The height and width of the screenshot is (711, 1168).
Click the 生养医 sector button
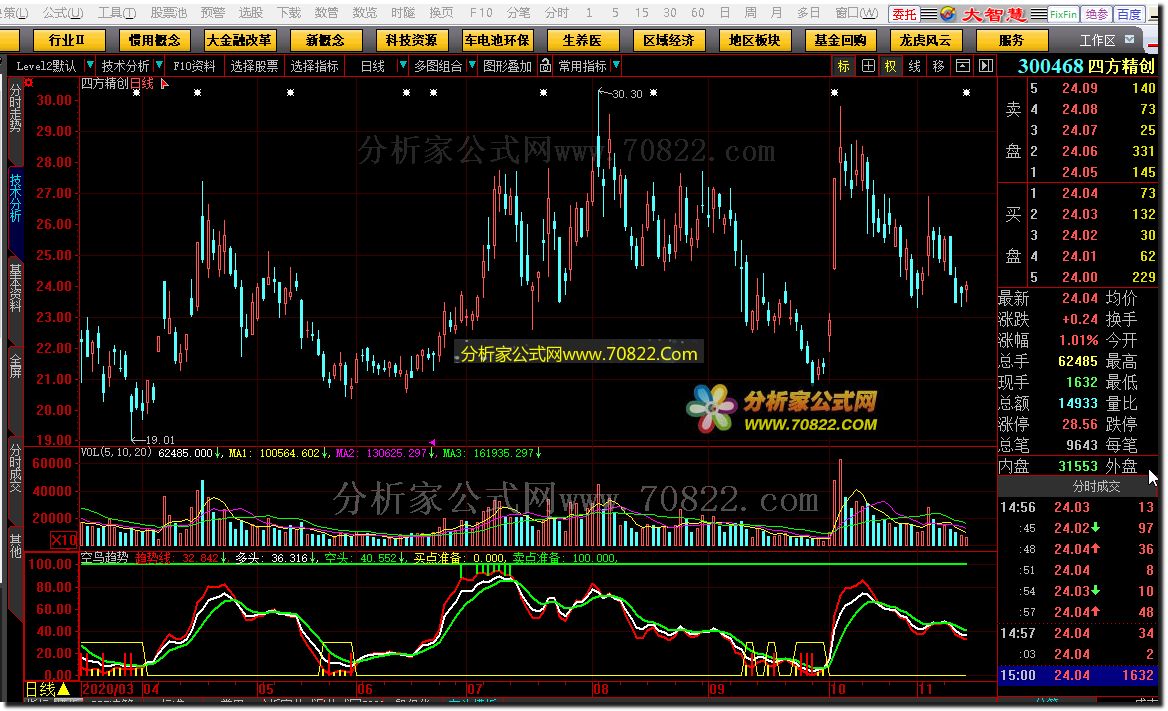click(x=582, y=40)
